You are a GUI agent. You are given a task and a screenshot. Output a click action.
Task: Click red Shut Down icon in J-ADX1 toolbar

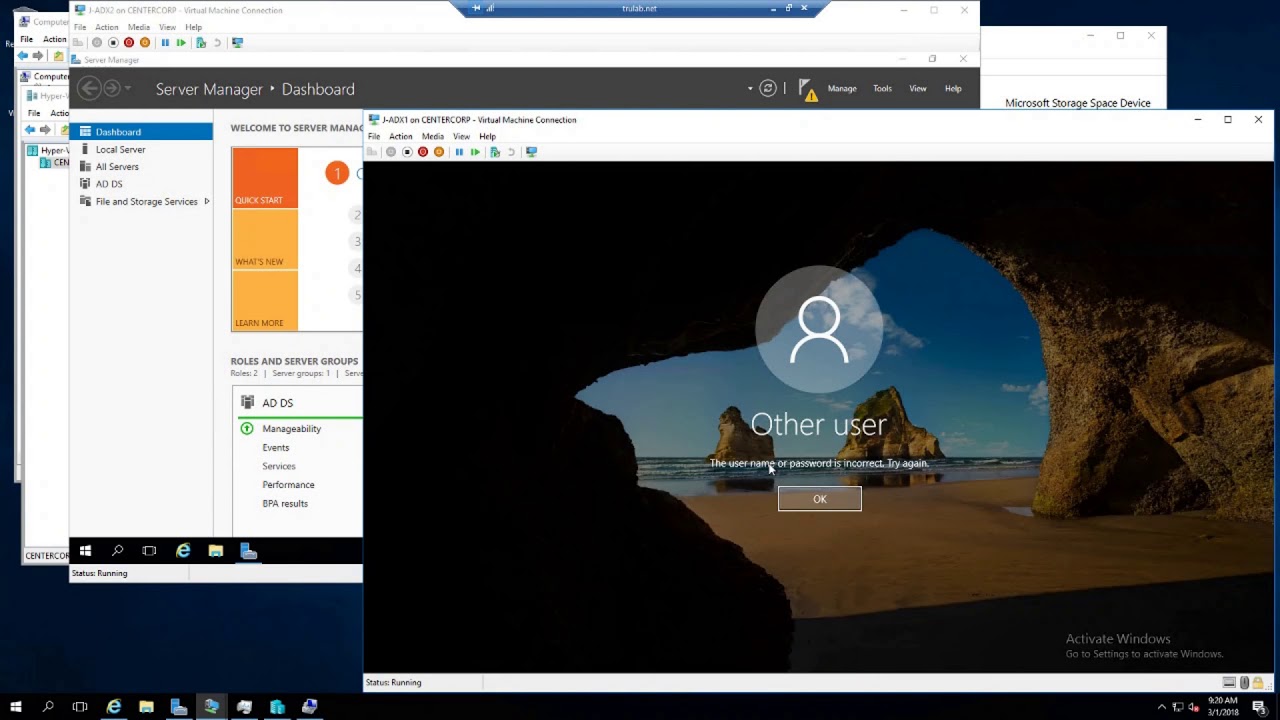tap(423, 152)
